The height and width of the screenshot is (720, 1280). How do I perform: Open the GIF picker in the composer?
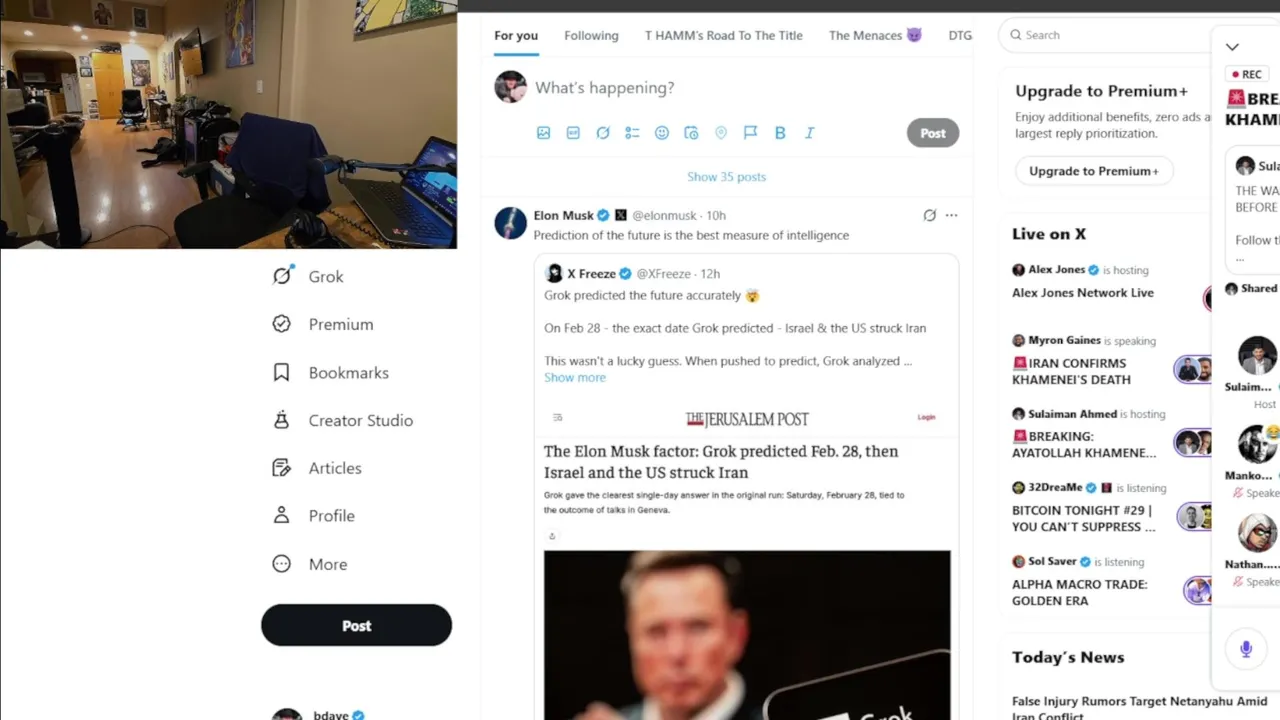(x=573, y=133)
